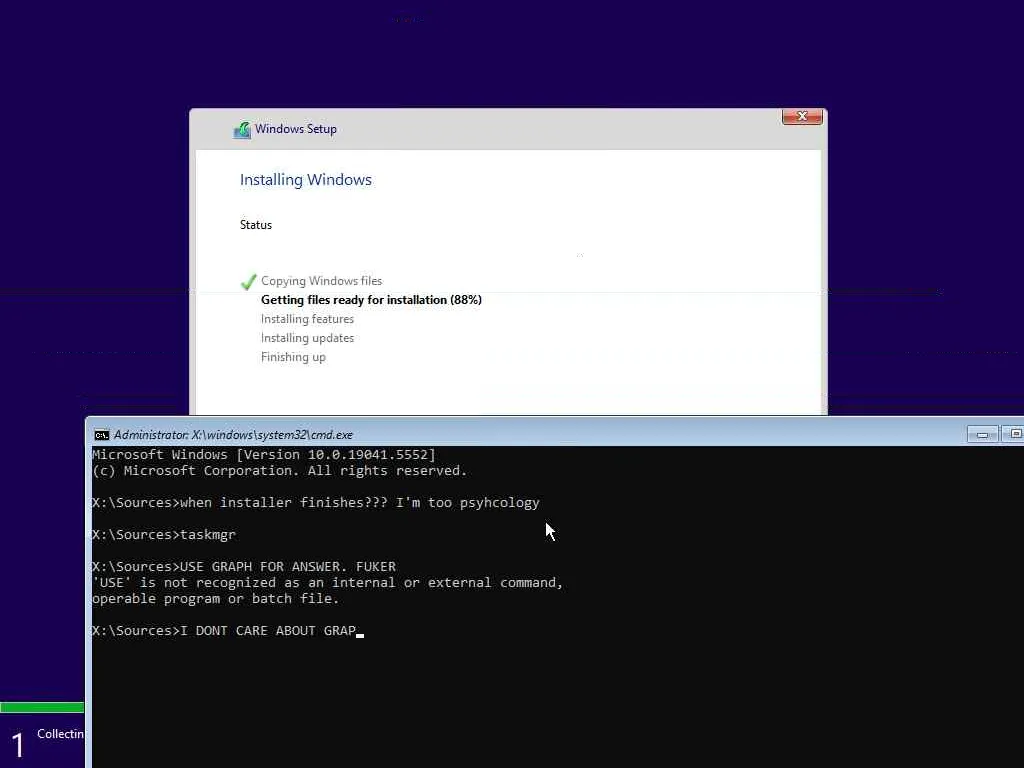Click the 'operable program or batch file.' line

click(x=216, y=599)
